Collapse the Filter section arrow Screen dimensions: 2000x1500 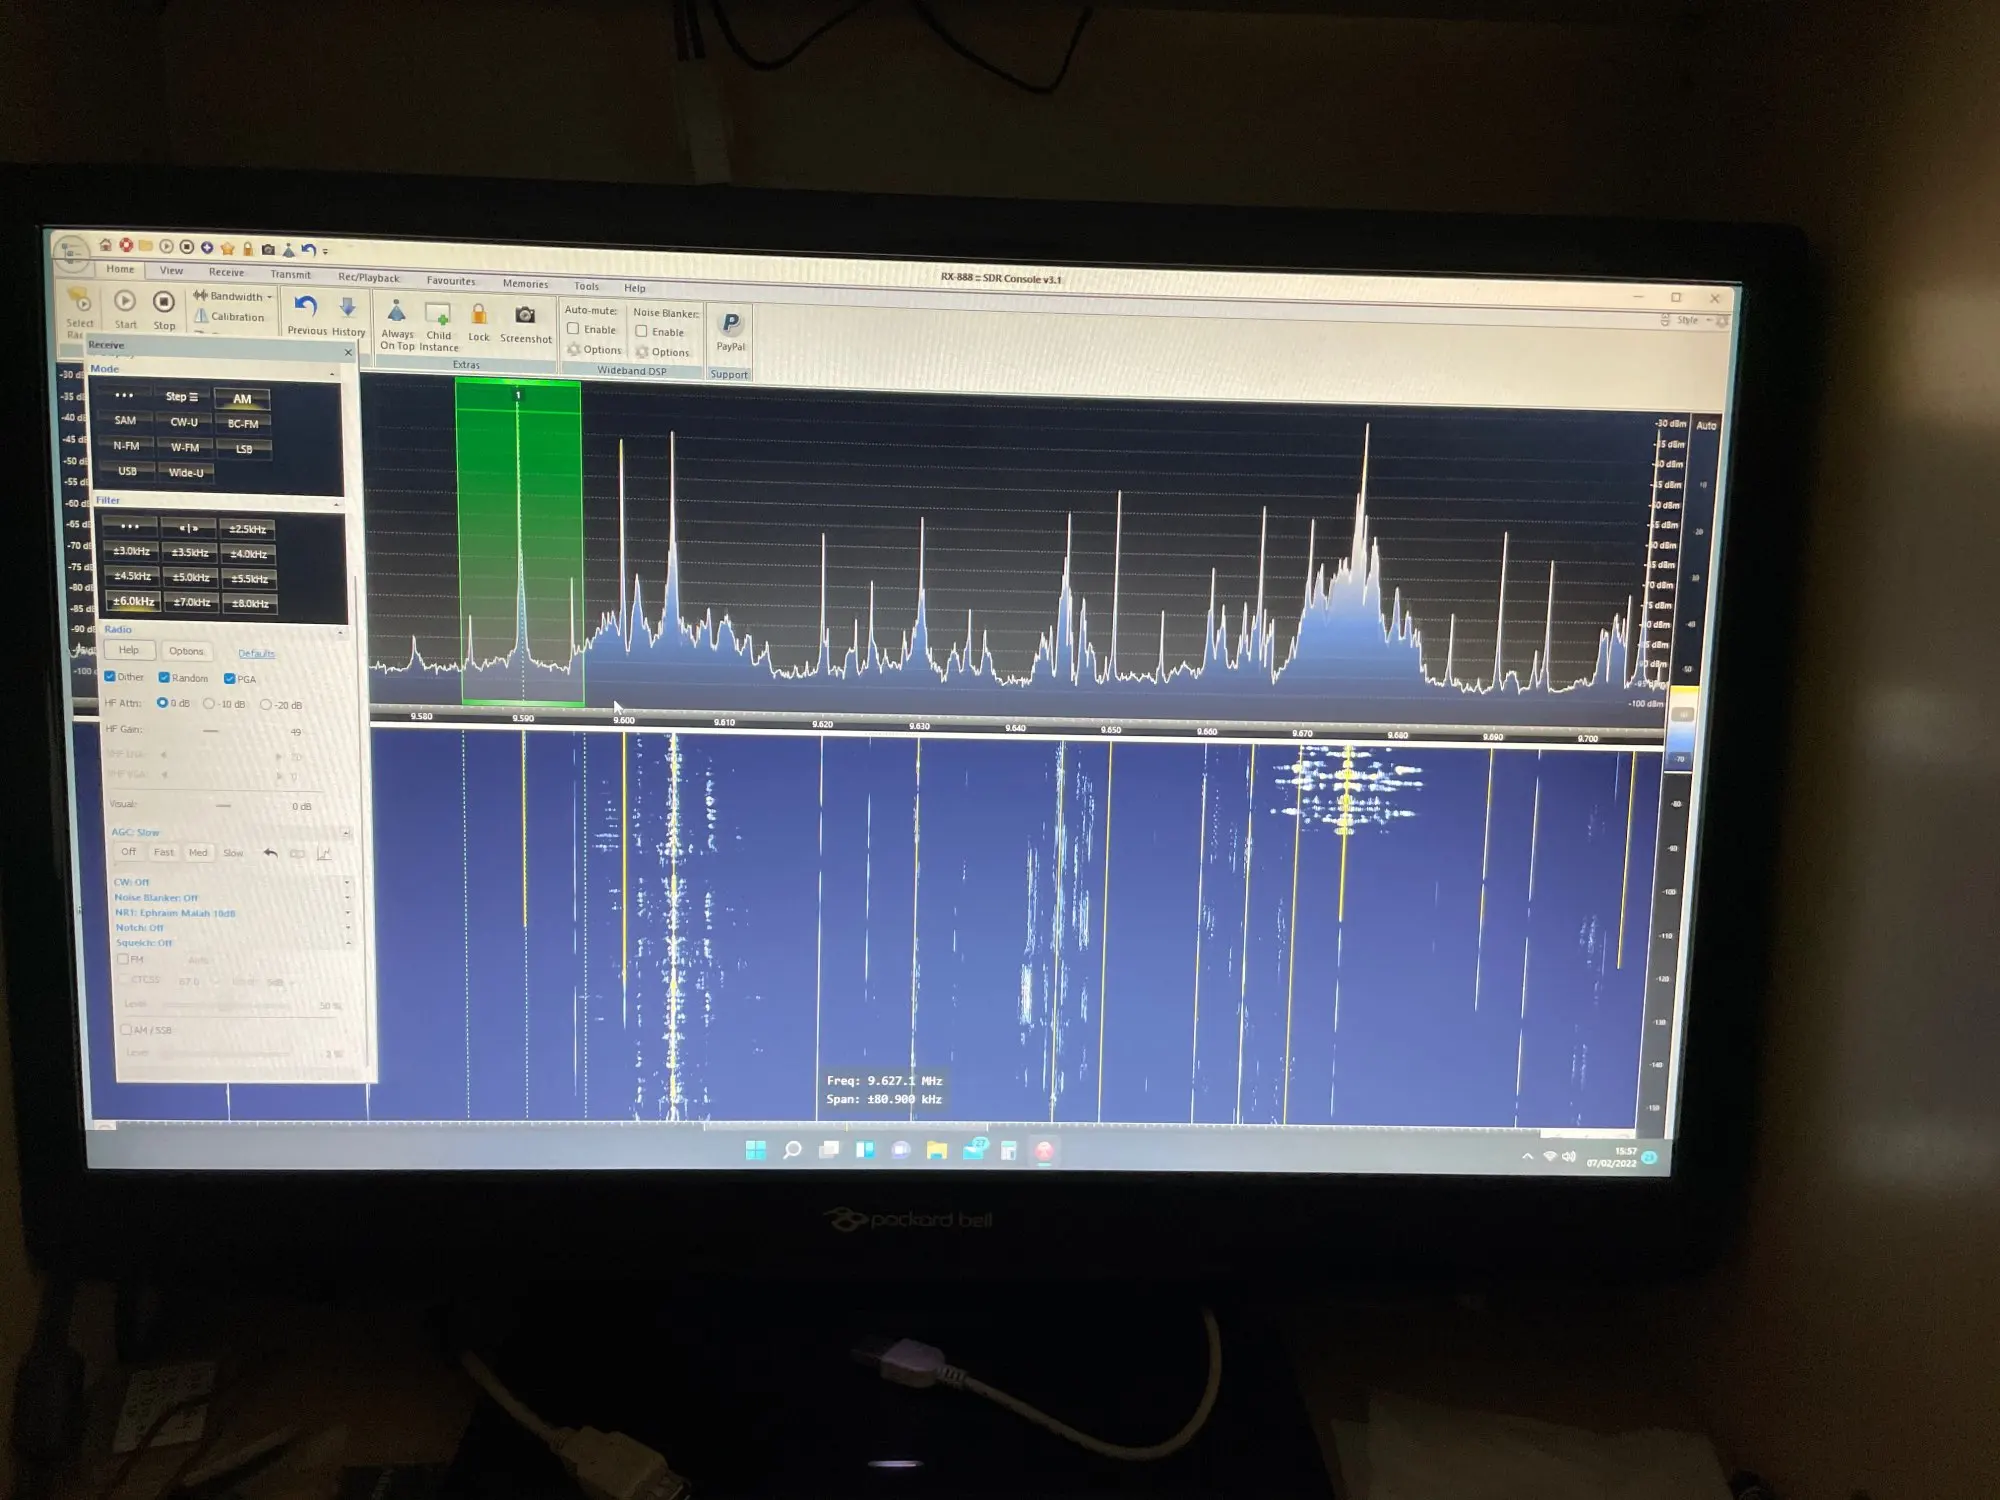(x=336, y=505)
